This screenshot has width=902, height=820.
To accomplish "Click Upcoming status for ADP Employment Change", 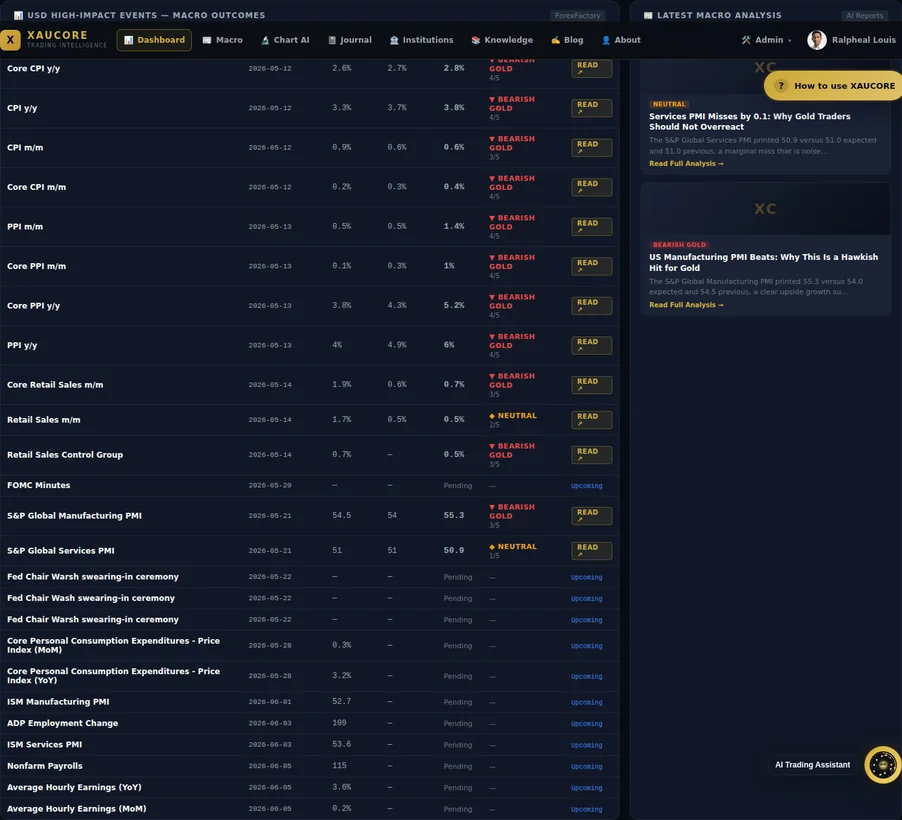I will click(586, 723).
